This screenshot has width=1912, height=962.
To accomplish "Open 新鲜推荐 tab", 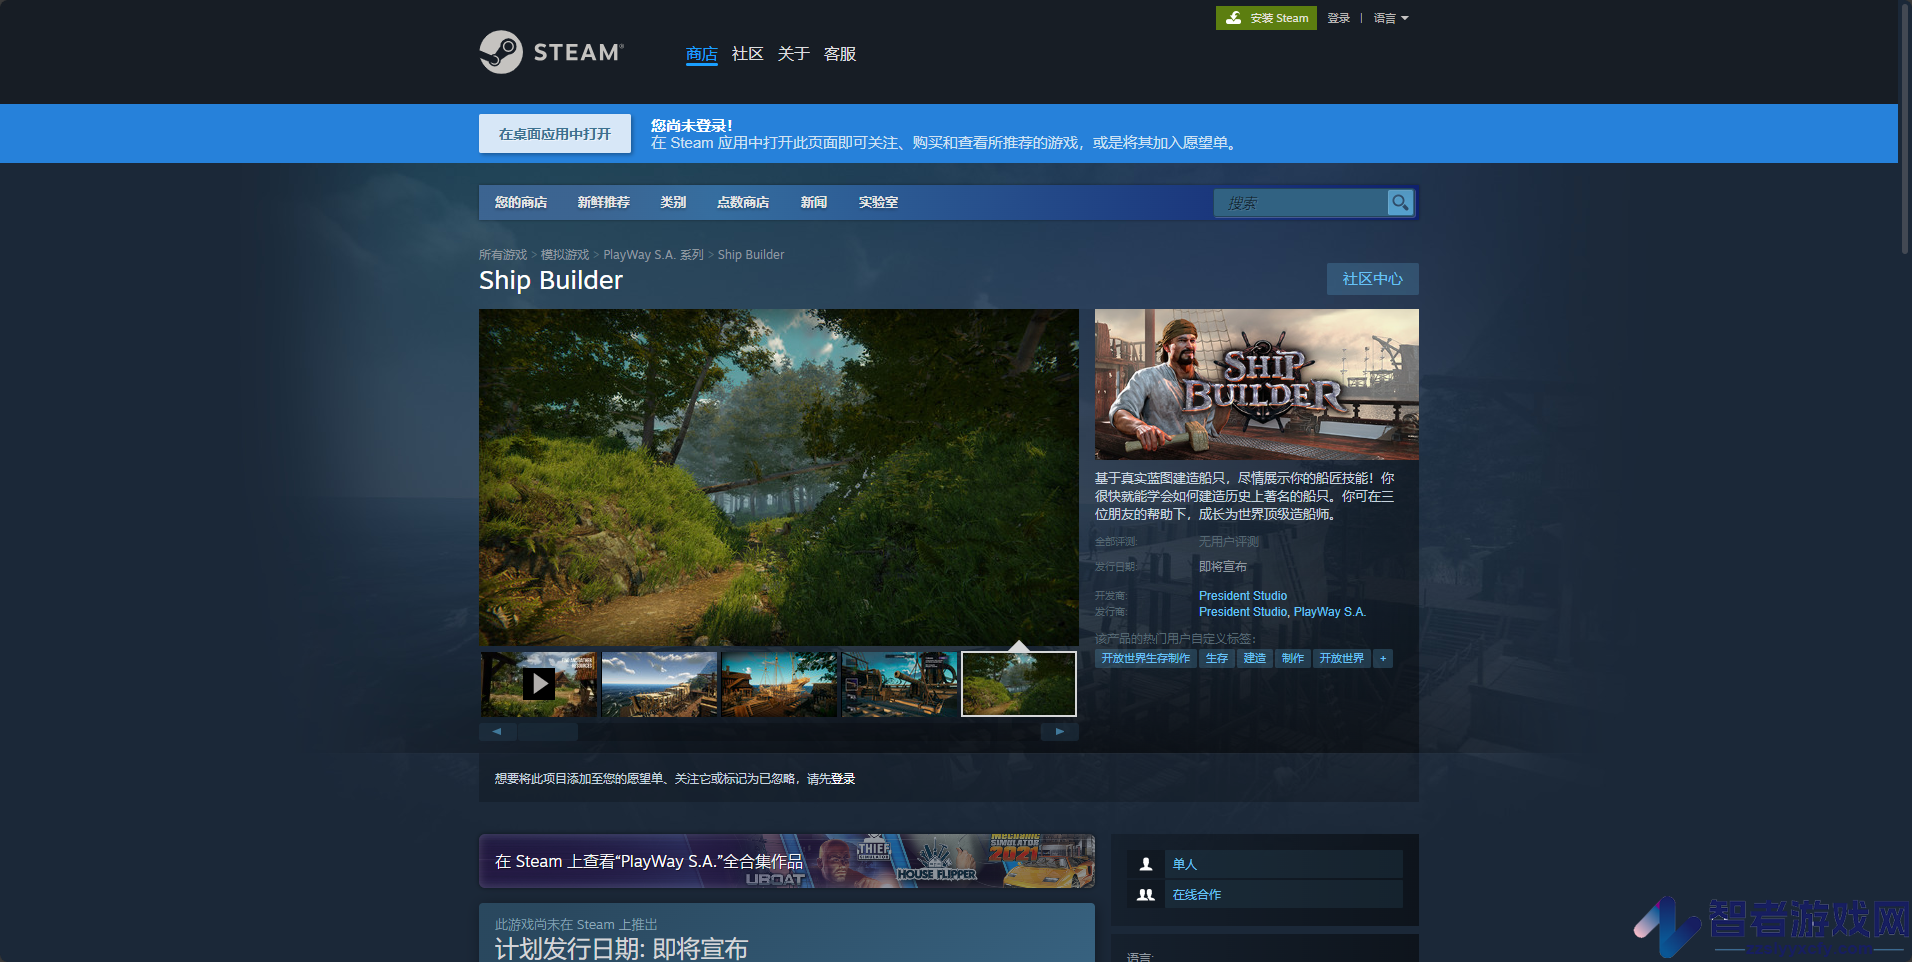I will pos(604,202).
